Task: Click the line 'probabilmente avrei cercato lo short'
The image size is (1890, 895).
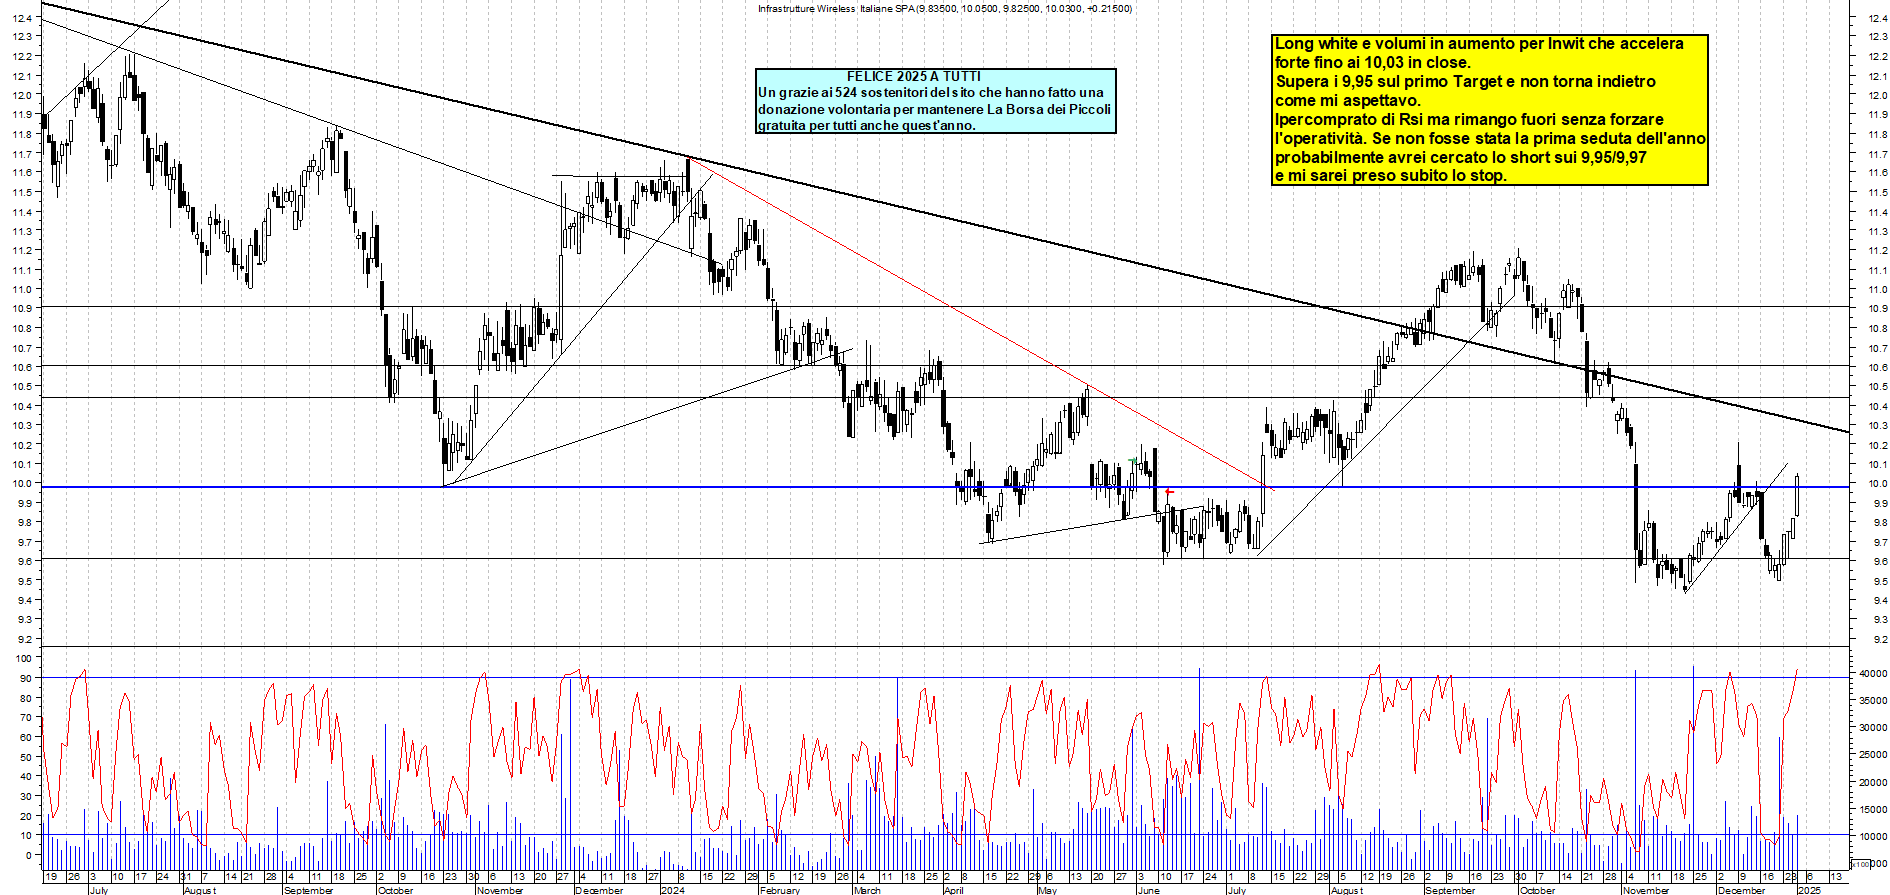Action: click(x=1460, y=157)
